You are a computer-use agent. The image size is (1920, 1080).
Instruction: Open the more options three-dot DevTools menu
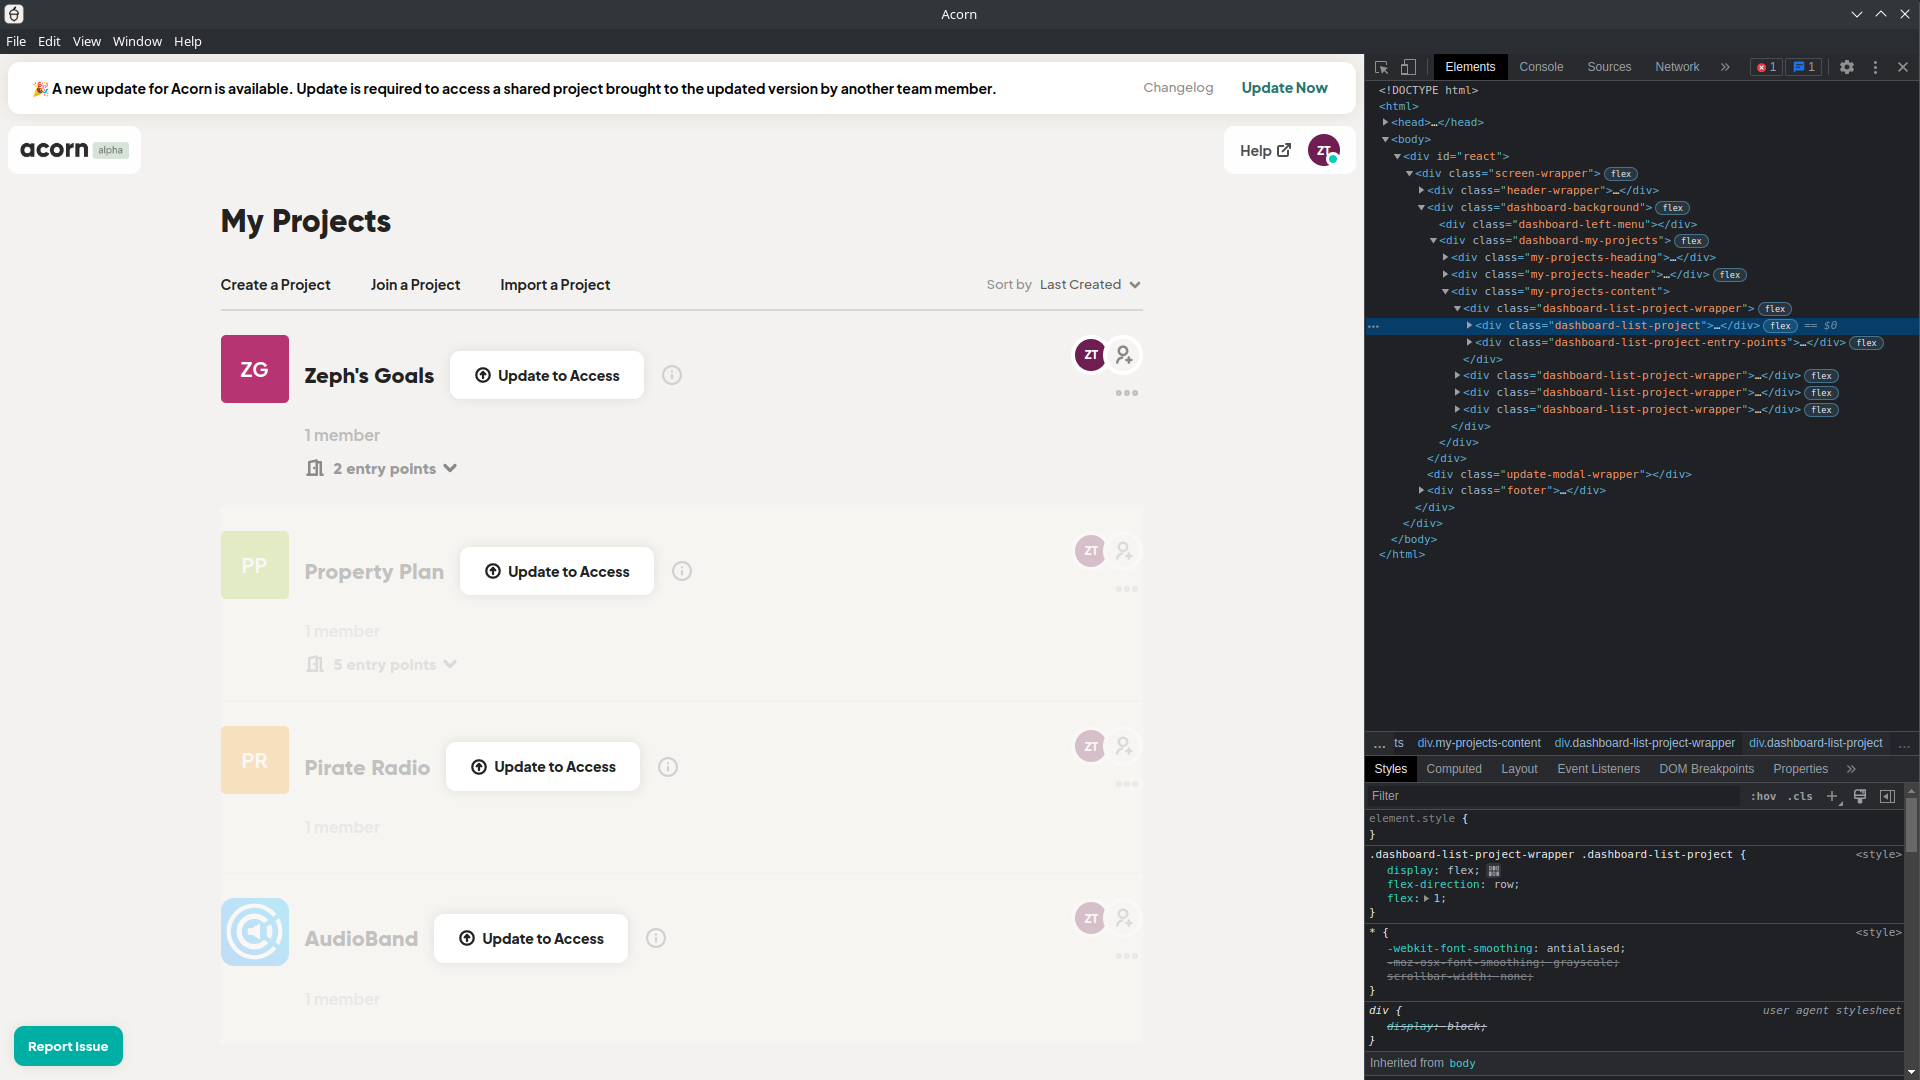coord(1876,67)
